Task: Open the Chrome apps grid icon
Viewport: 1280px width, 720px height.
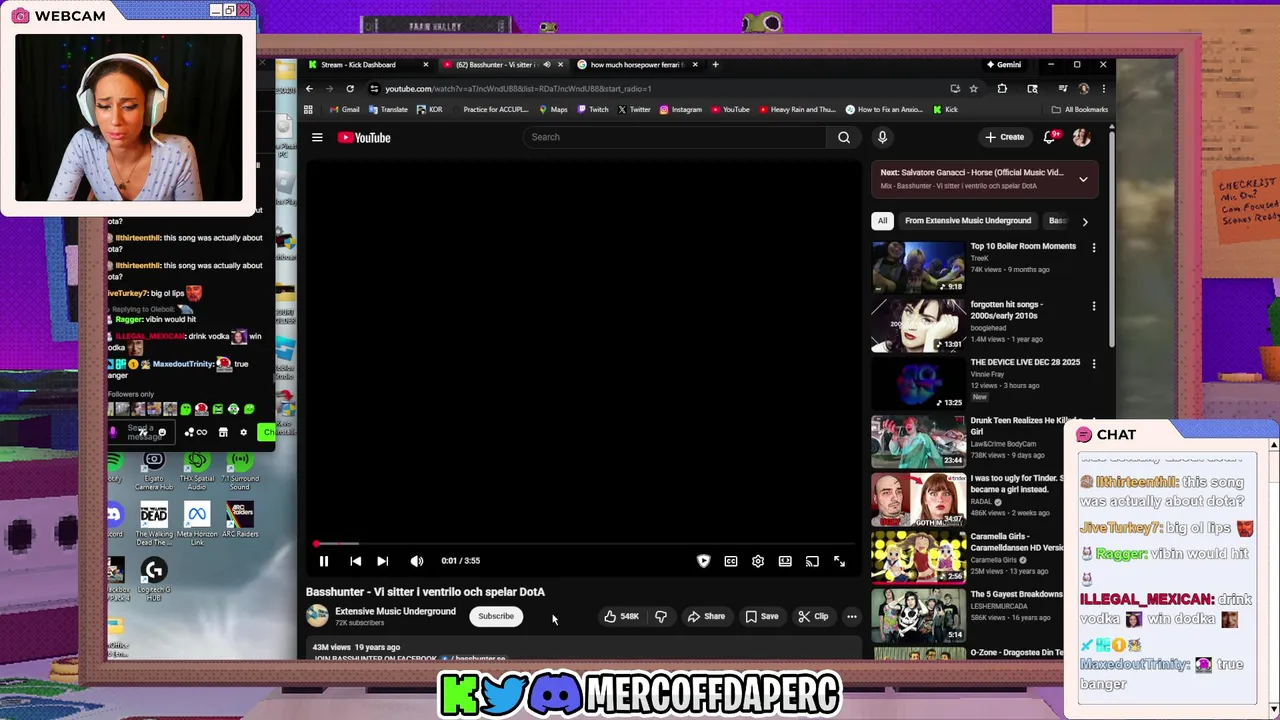Action: pyautogui.click(x=309, y=109)
